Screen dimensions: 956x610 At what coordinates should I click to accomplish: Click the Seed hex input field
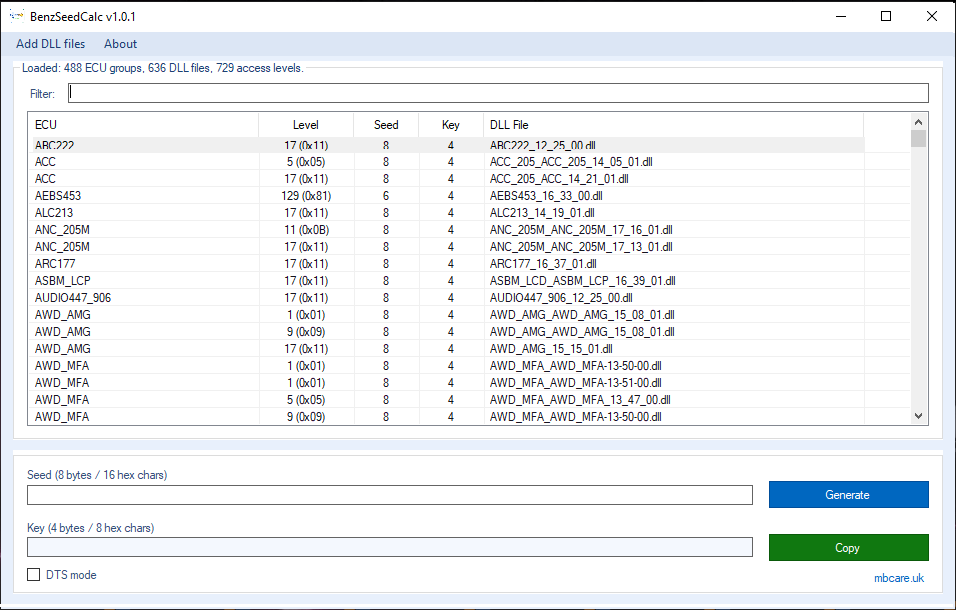[x=390, y=495]
